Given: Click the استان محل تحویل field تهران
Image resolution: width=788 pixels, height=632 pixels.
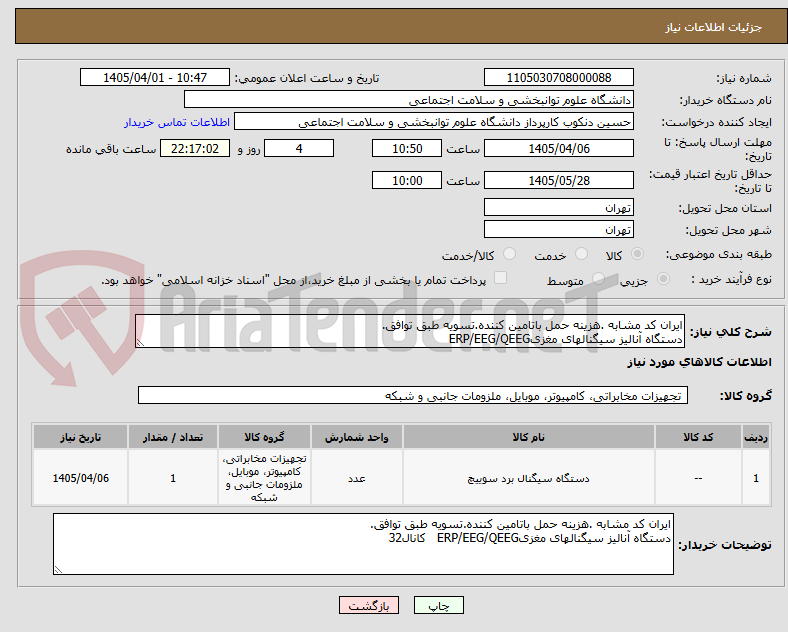Looking at the screenshot, I should (x=559, y=207).
